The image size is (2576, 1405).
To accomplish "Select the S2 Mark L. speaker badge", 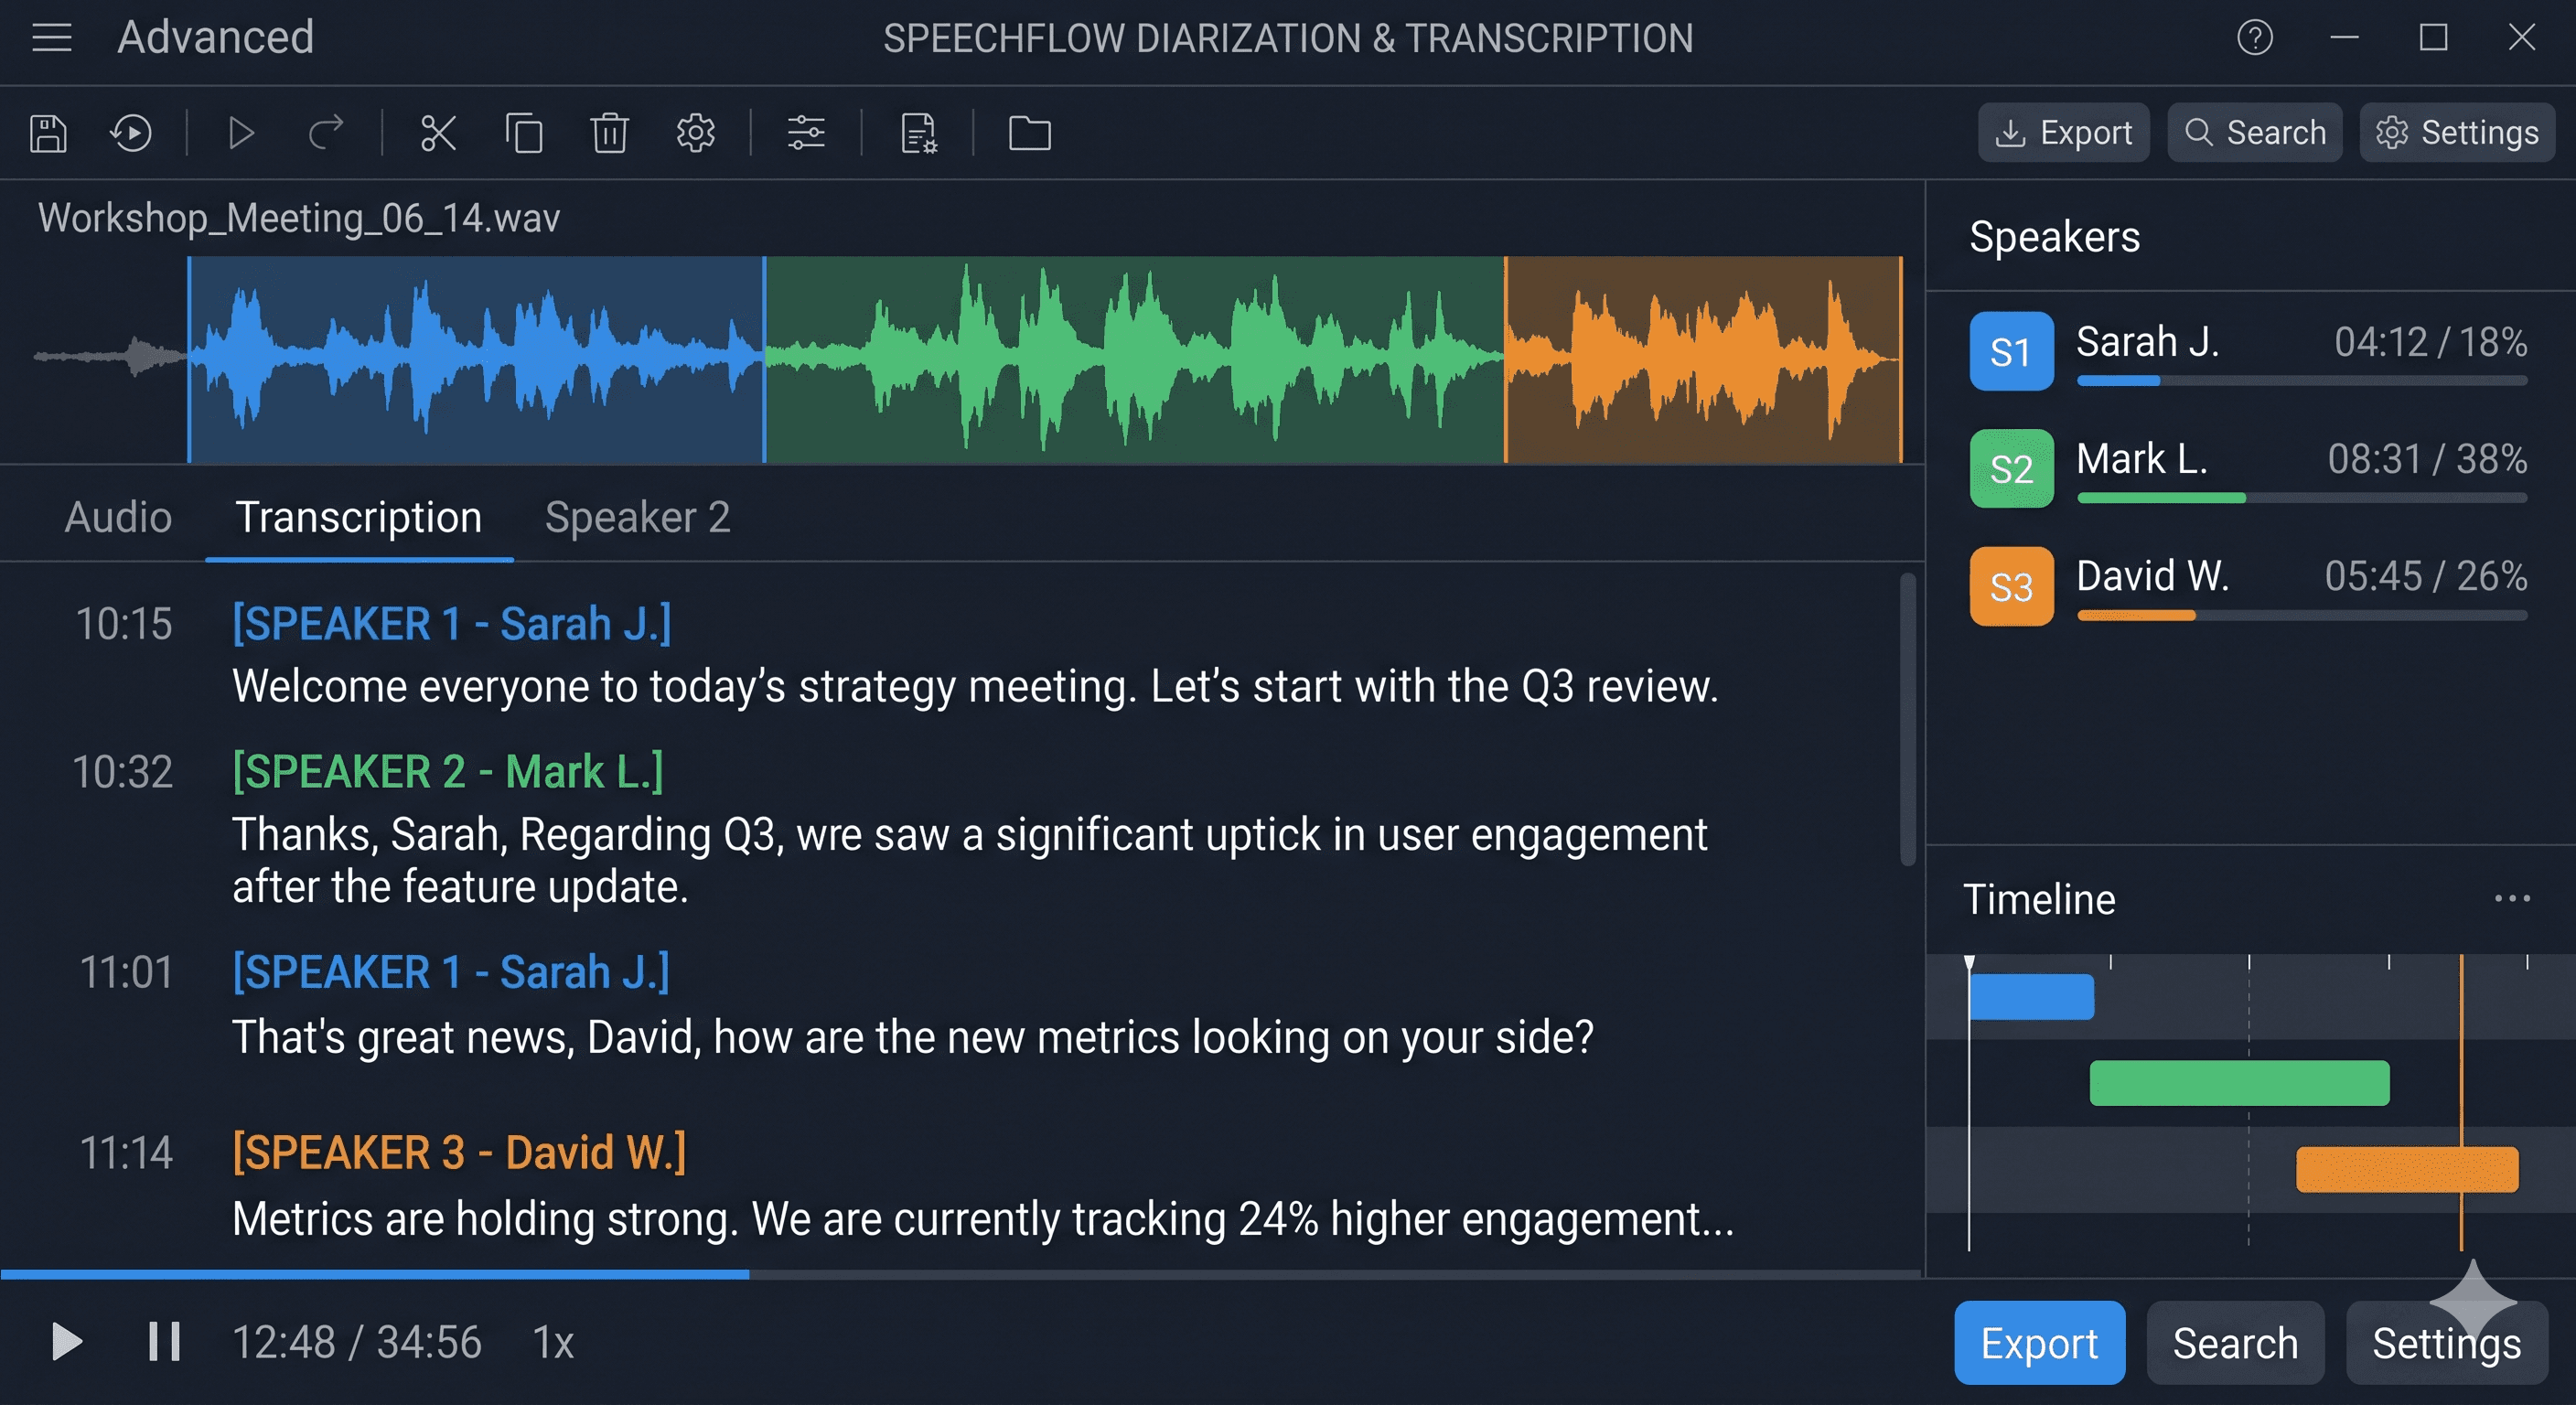I will pyautogui.click(x=2011, y=468).
